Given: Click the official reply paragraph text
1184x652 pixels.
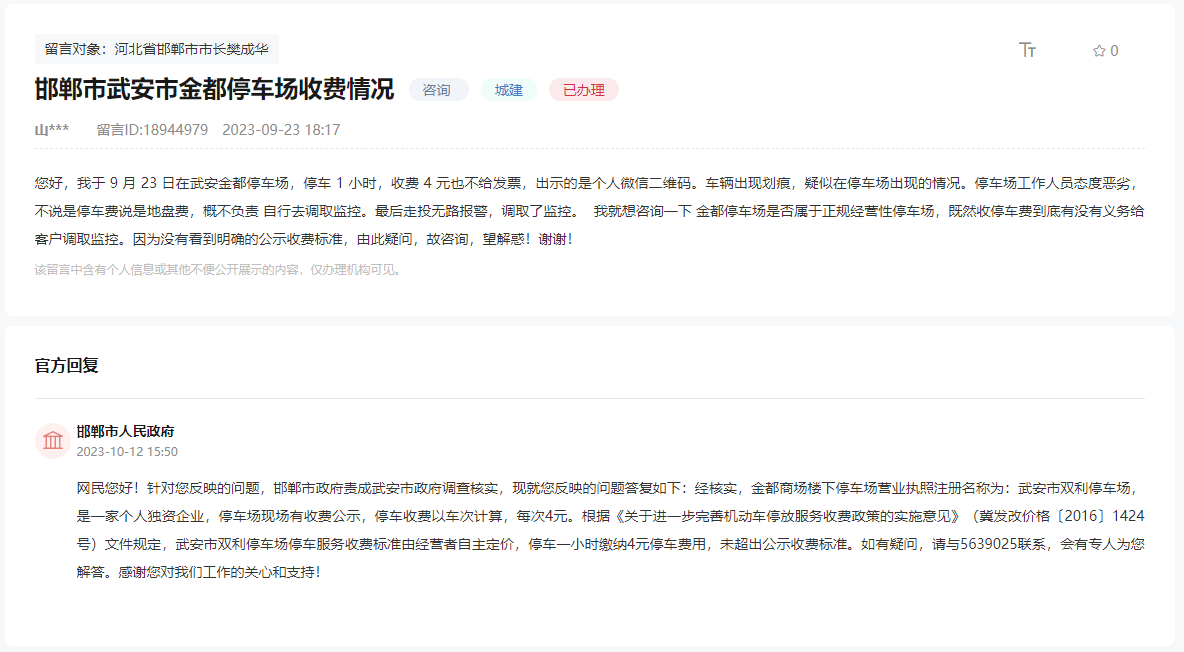Looking at the screenshot, I should pos(610,530).
